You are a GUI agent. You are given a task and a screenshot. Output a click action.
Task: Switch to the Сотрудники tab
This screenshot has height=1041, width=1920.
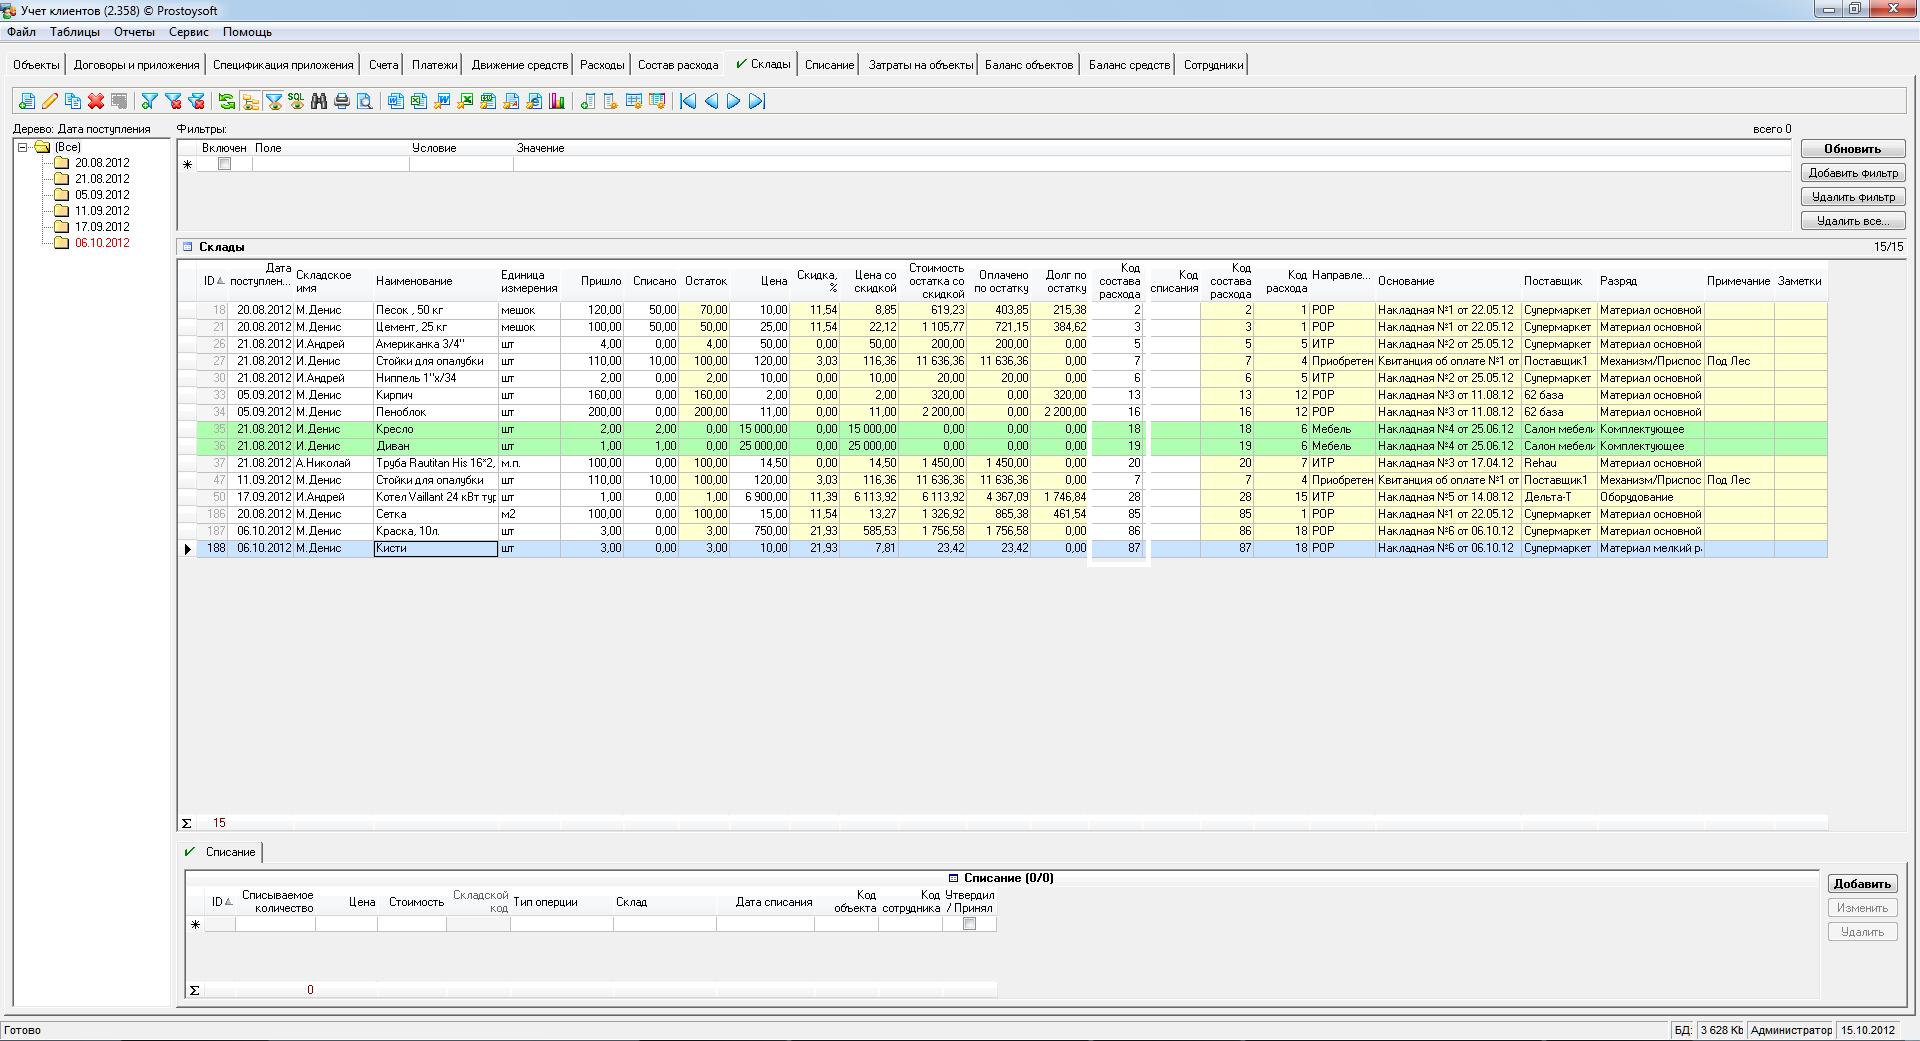pos(1213,65)
